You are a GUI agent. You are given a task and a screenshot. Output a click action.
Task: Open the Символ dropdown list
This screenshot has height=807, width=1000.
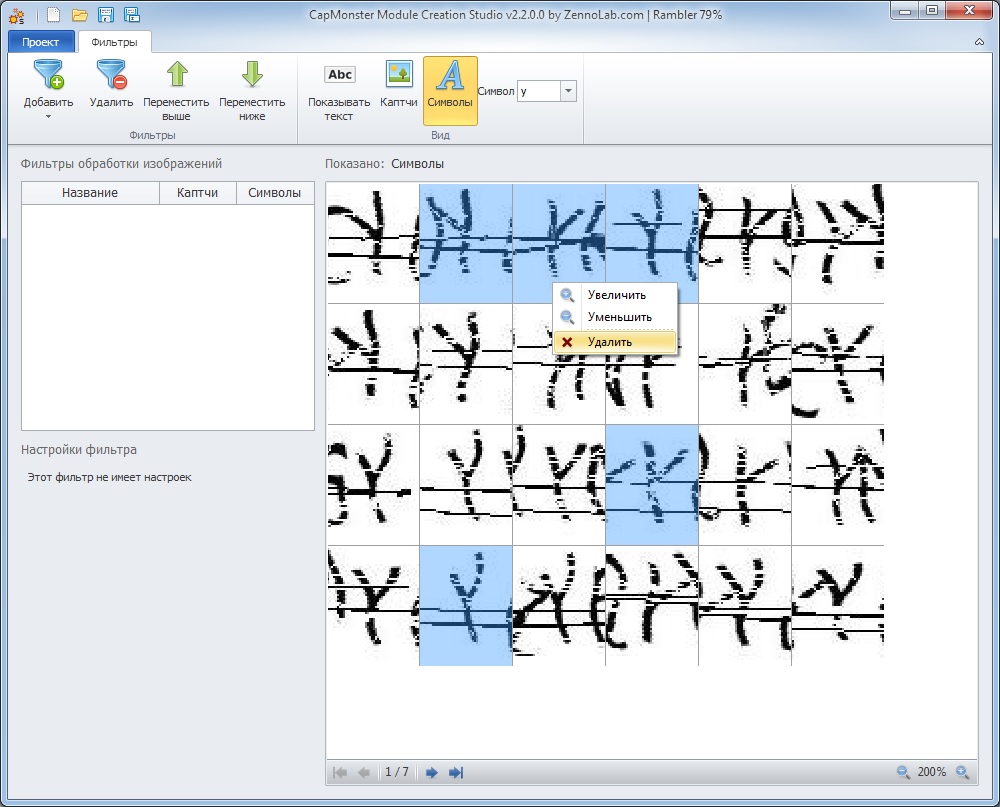(568, 91)
